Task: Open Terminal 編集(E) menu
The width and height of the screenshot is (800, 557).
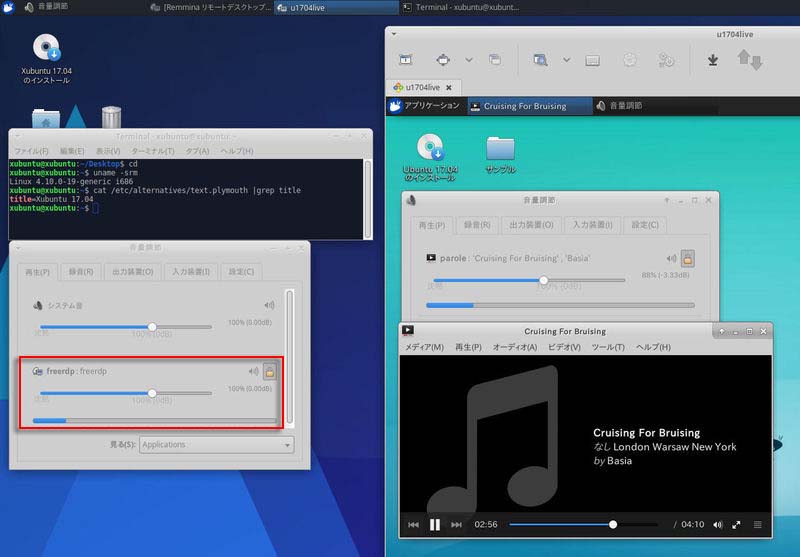Action: pos(72,151)
